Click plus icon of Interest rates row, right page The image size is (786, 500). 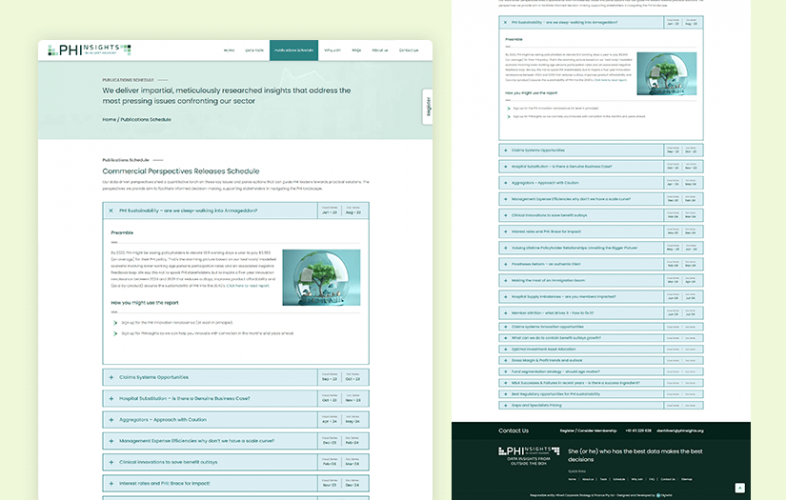point(505,232)
